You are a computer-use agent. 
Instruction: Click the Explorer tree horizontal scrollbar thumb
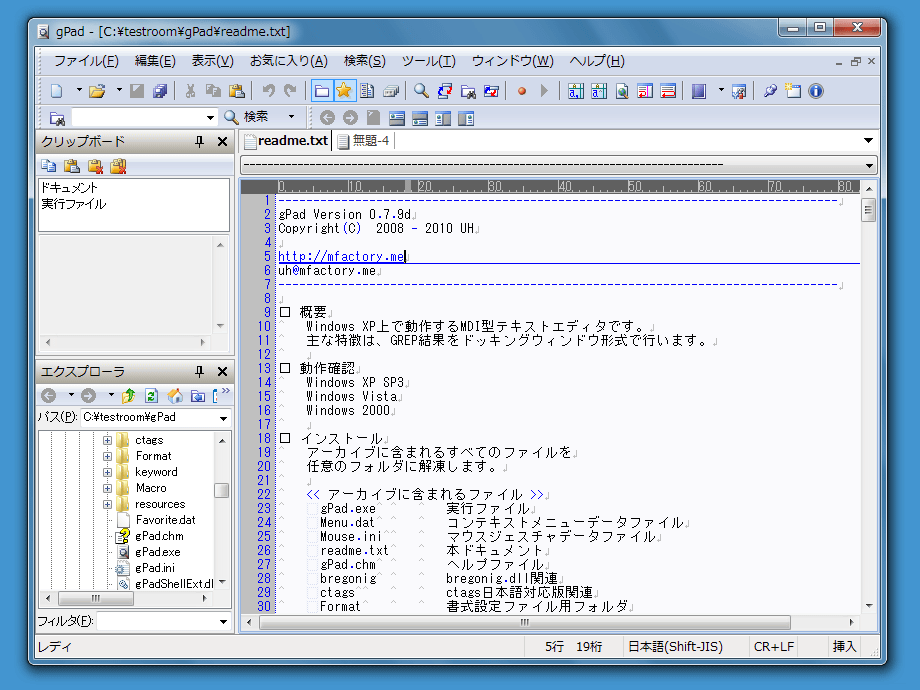pyautogui.click(x=96, y=598)
